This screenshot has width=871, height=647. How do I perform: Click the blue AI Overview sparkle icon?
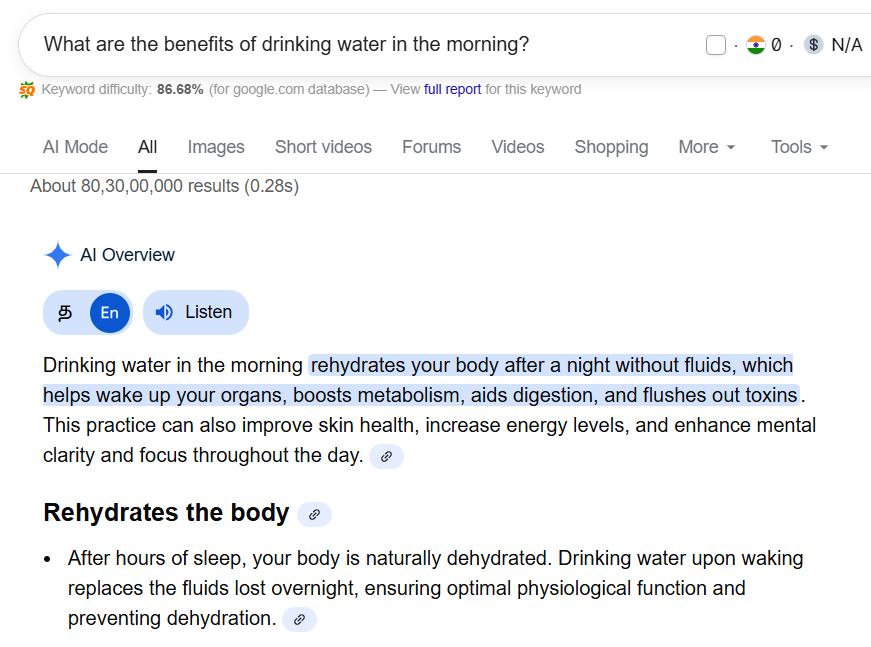pos(58,255)
